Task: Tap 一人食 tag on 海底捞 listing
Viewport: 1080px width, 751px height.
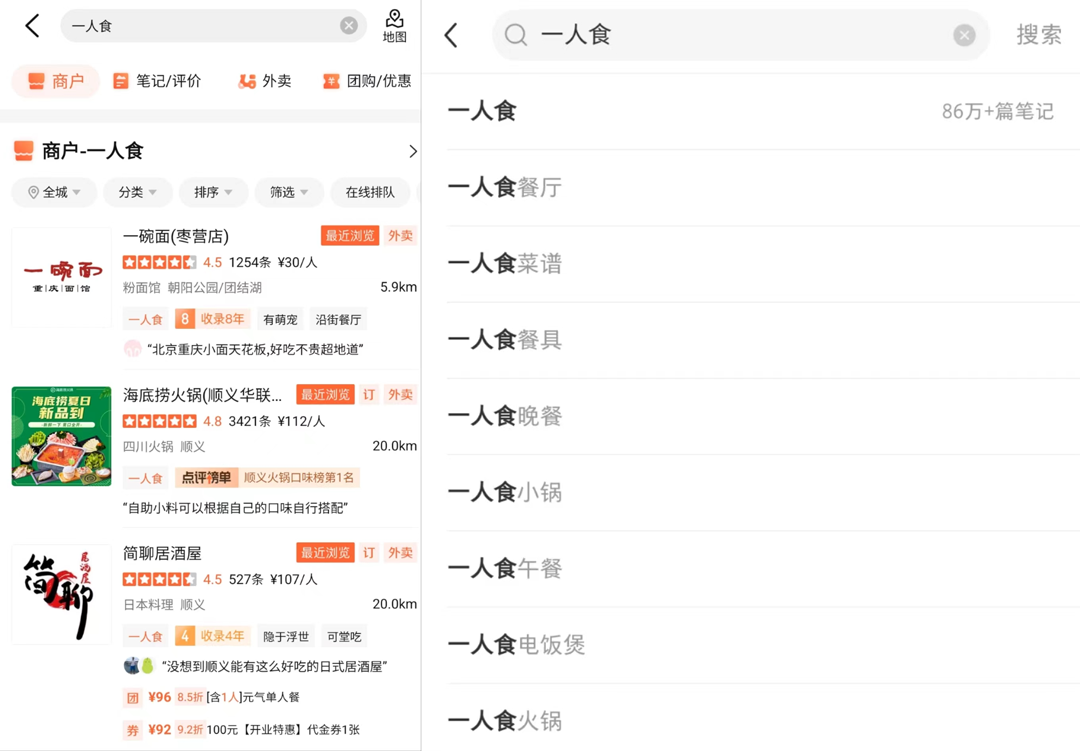Action: [x=145, y=478]
